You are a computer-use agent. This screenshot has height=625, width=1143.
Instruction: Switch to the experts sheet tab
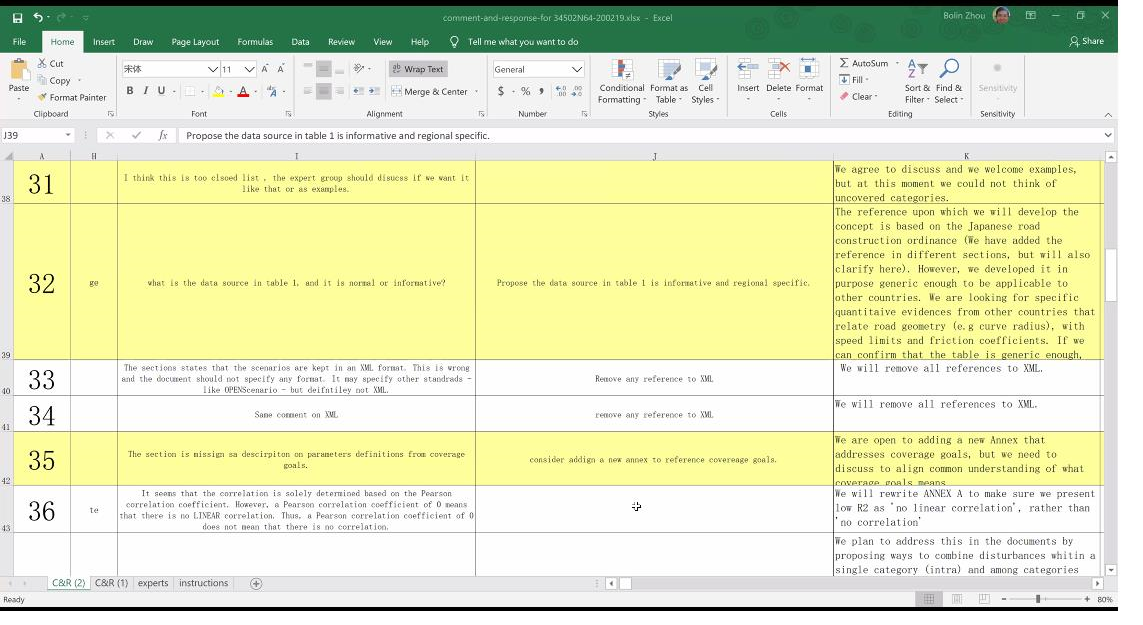[153, 583]
